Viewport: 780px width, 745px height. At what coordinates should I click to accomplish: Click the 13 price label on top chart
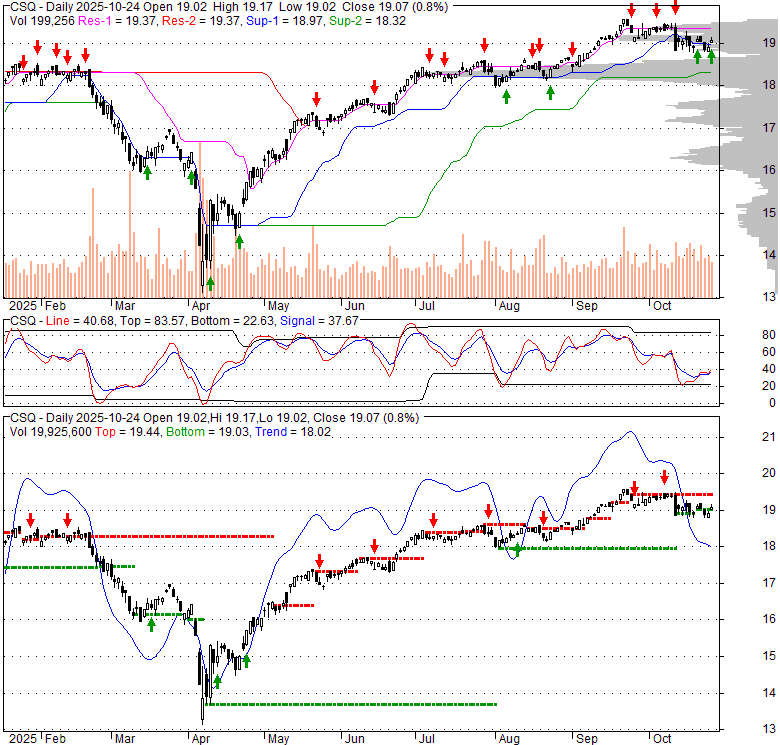click(x=769, y=297)
